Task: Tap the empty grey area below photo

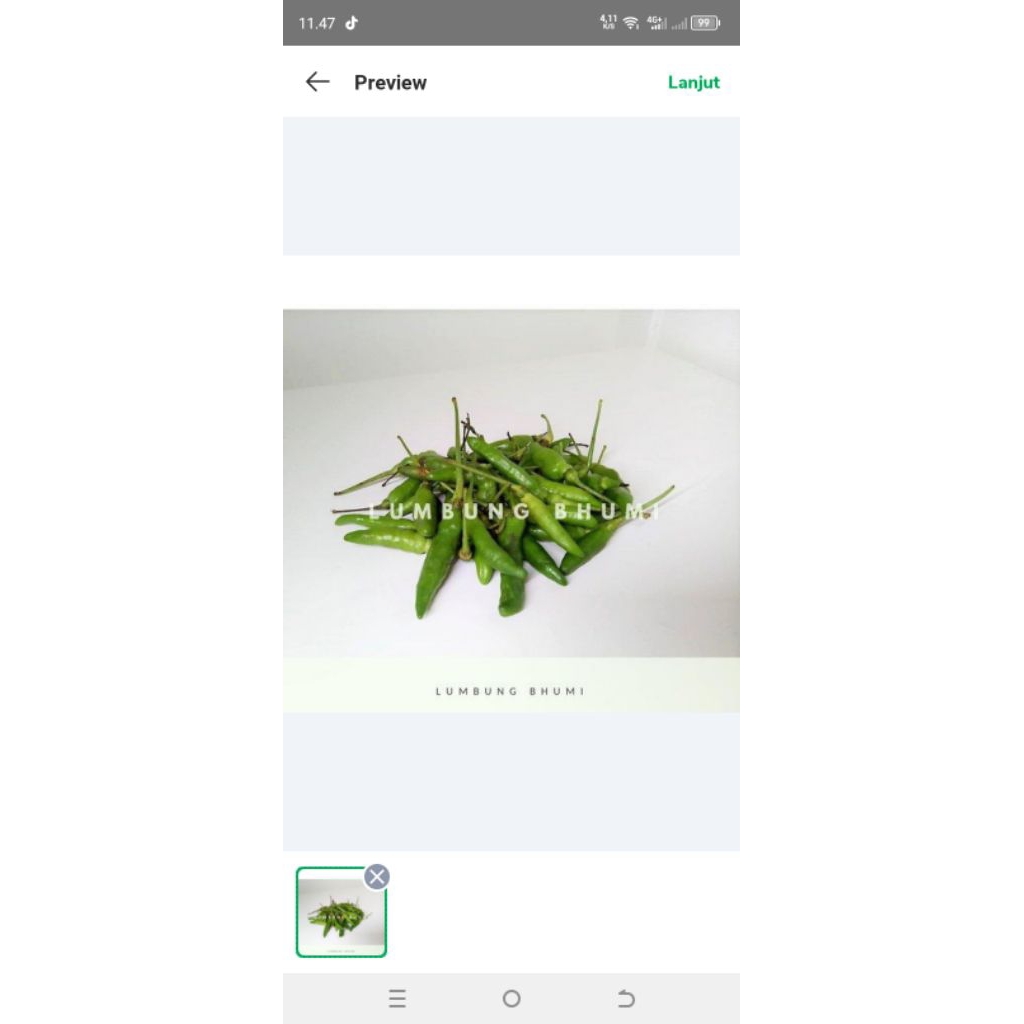Action: pyautogui.click(x=511, y=782)
